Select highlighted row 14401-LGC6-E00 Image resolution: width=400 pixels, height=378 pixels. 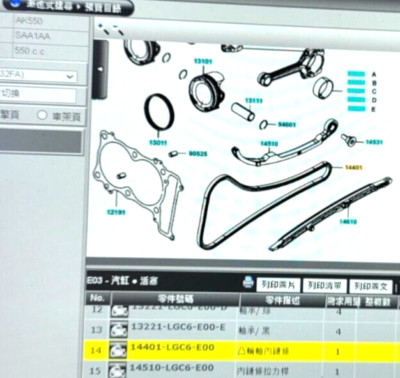pyautogui.click(x=241, y=351)
